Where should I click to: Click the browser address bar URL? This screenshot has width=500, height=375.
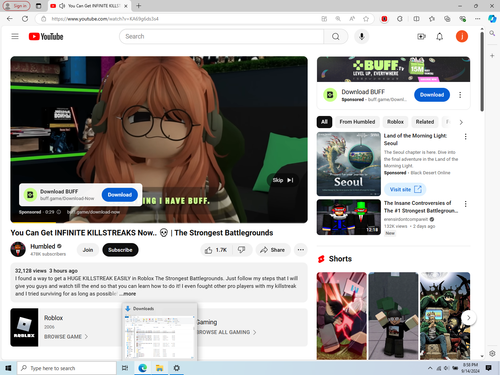[105, 19]
